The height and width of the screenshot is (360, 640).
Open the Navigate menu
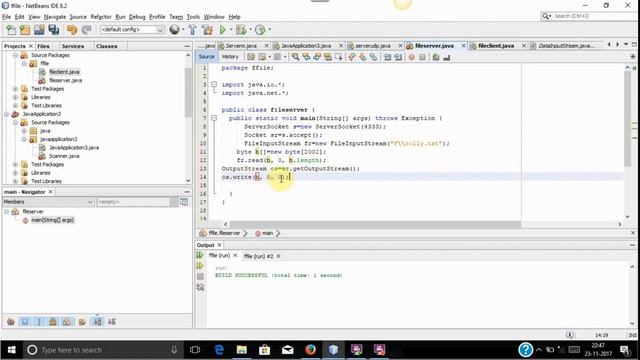[55, 17]
